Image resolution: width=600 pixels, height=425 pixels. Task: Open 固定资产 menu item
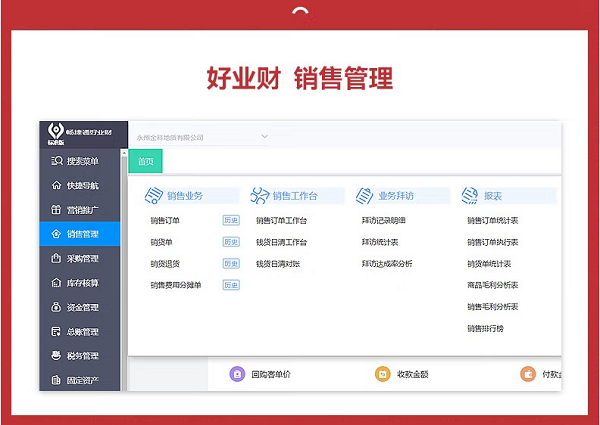(x=80, y=380)
